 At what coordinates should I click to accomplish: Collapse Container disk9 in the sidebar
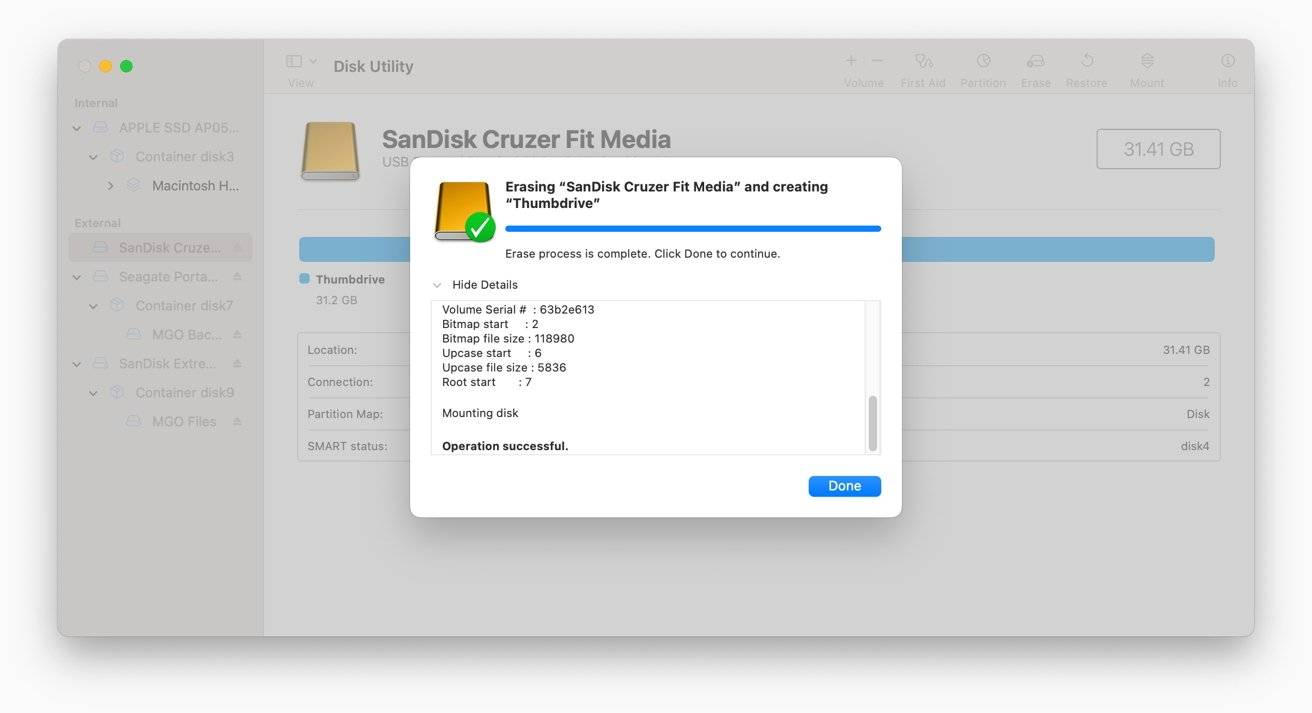pyautogui.click(x=92, y=392)
